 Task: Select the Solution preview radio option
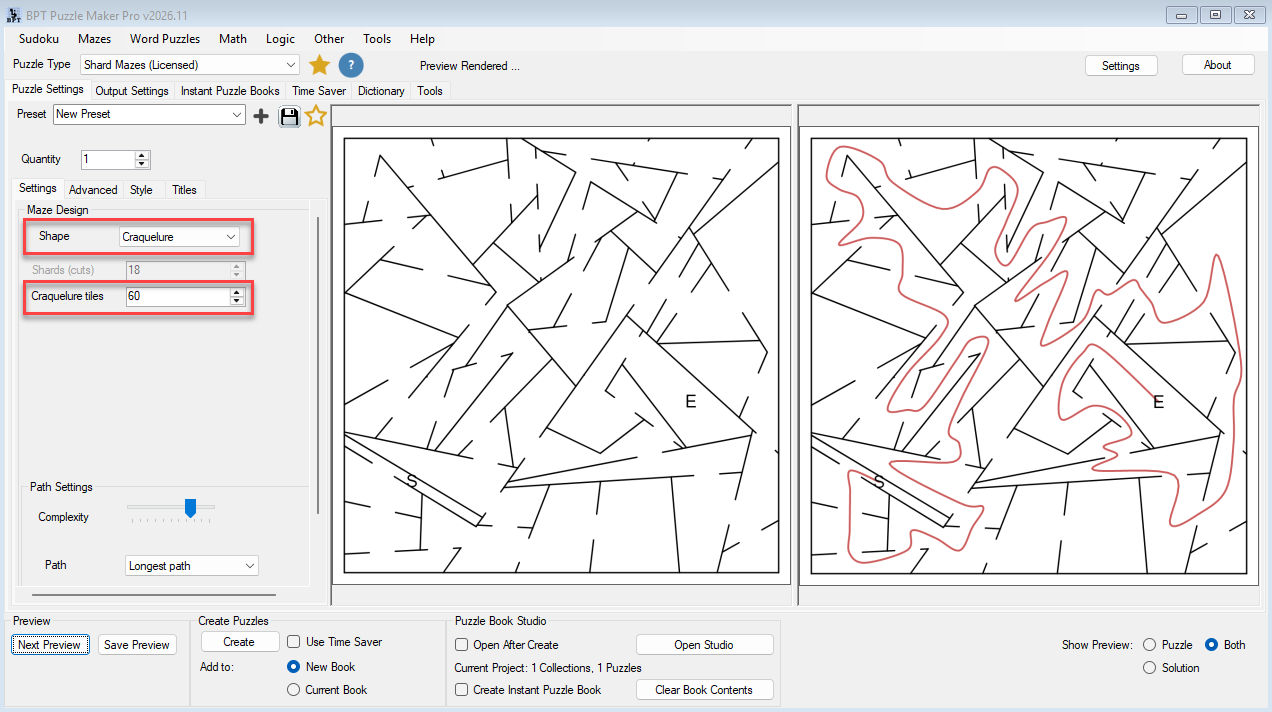tap(1149, 668)
